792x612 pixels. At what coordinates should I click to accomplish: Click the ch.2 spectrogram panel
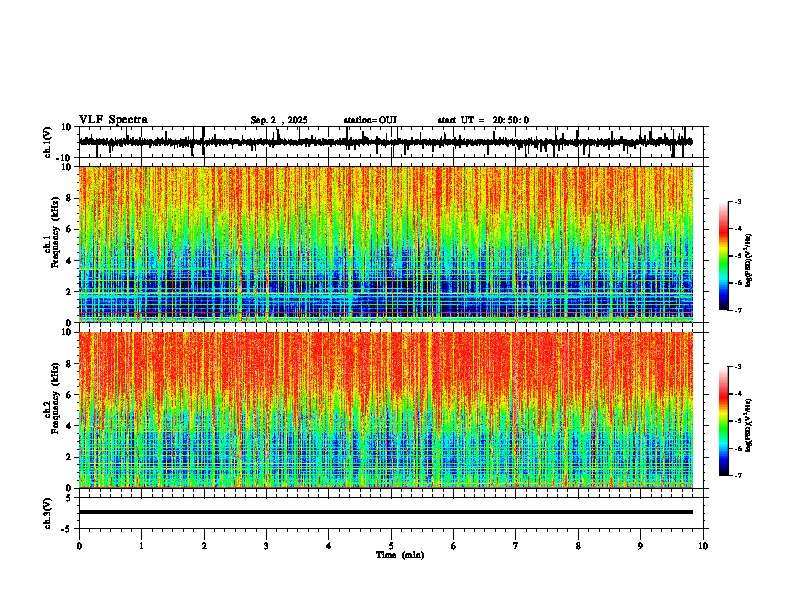386,410
